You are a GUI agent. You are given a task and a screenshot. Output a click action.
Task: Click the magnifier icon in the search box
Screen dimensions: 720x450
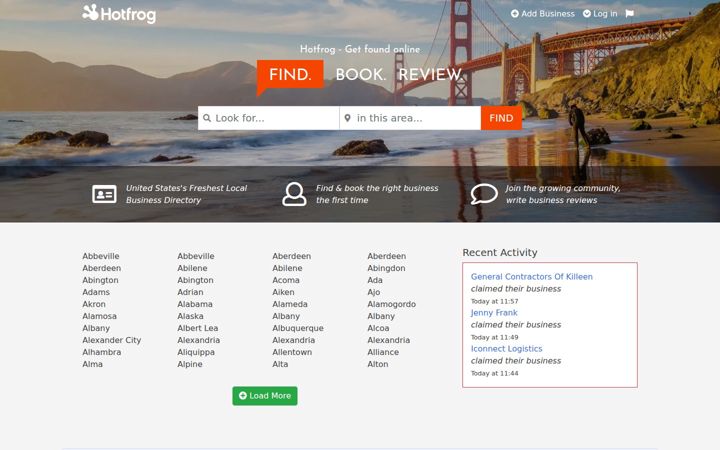pos(207,118)
